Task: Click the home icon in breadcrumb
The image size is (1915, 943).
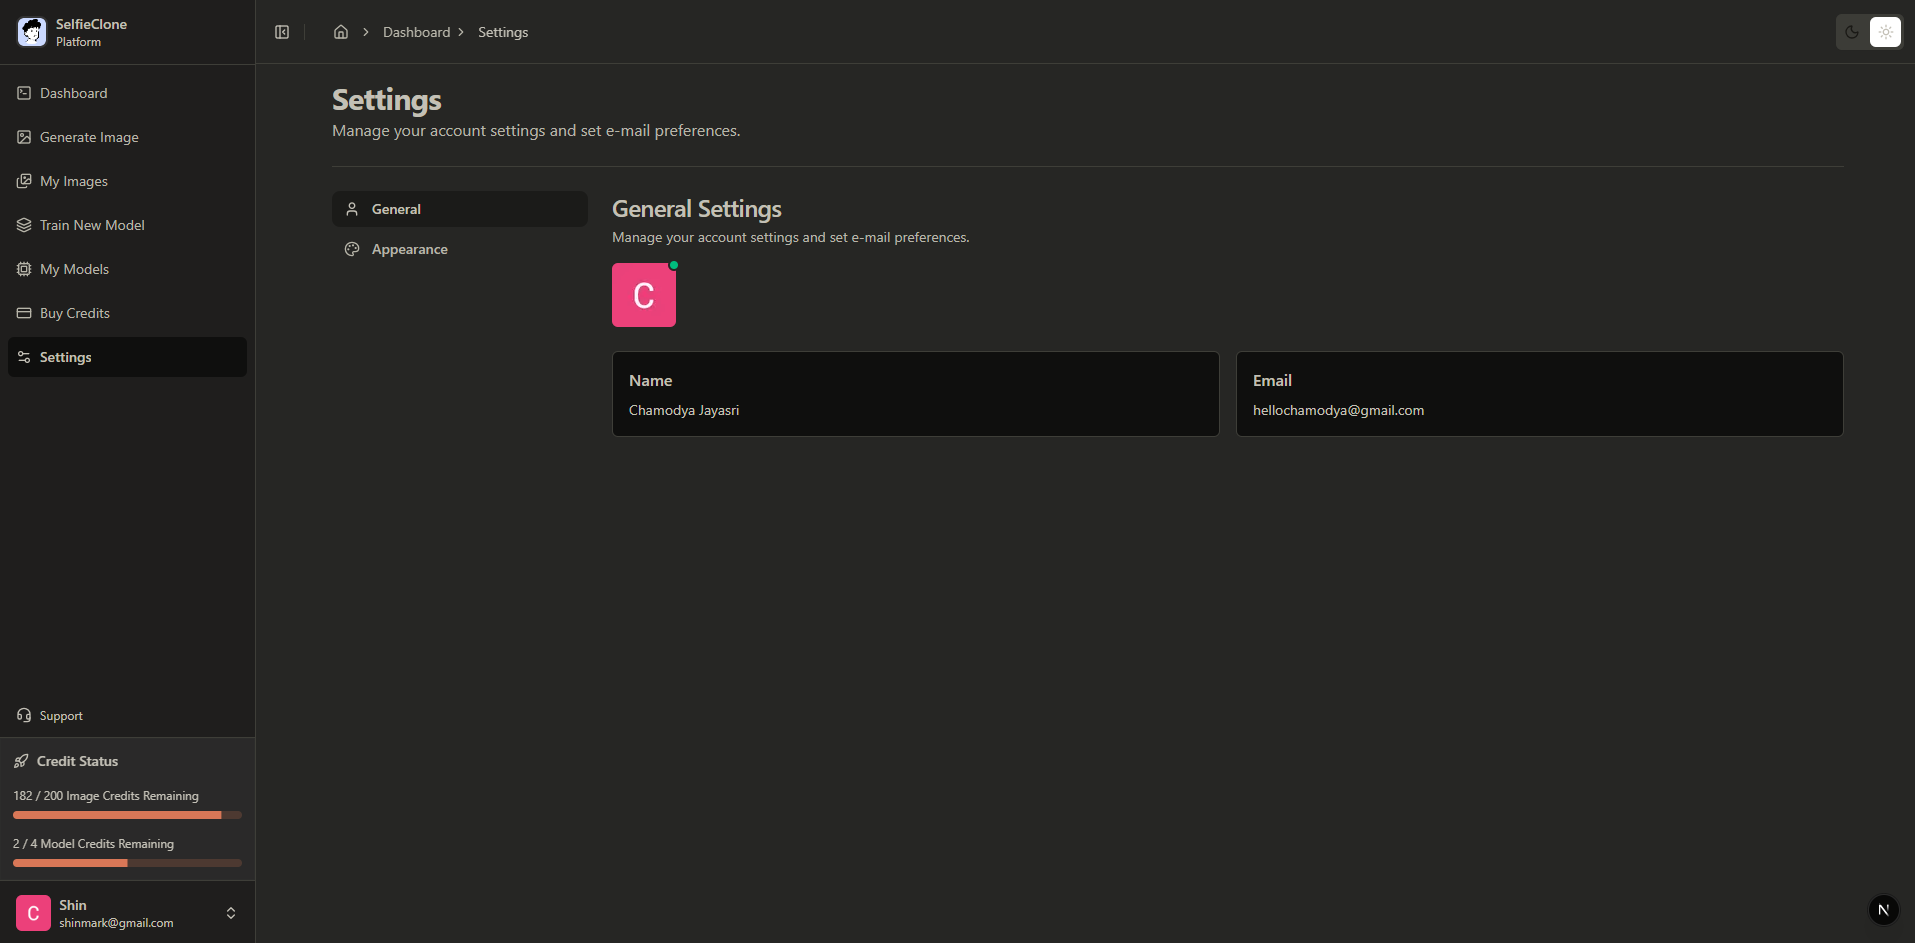Action: point(340,32)
